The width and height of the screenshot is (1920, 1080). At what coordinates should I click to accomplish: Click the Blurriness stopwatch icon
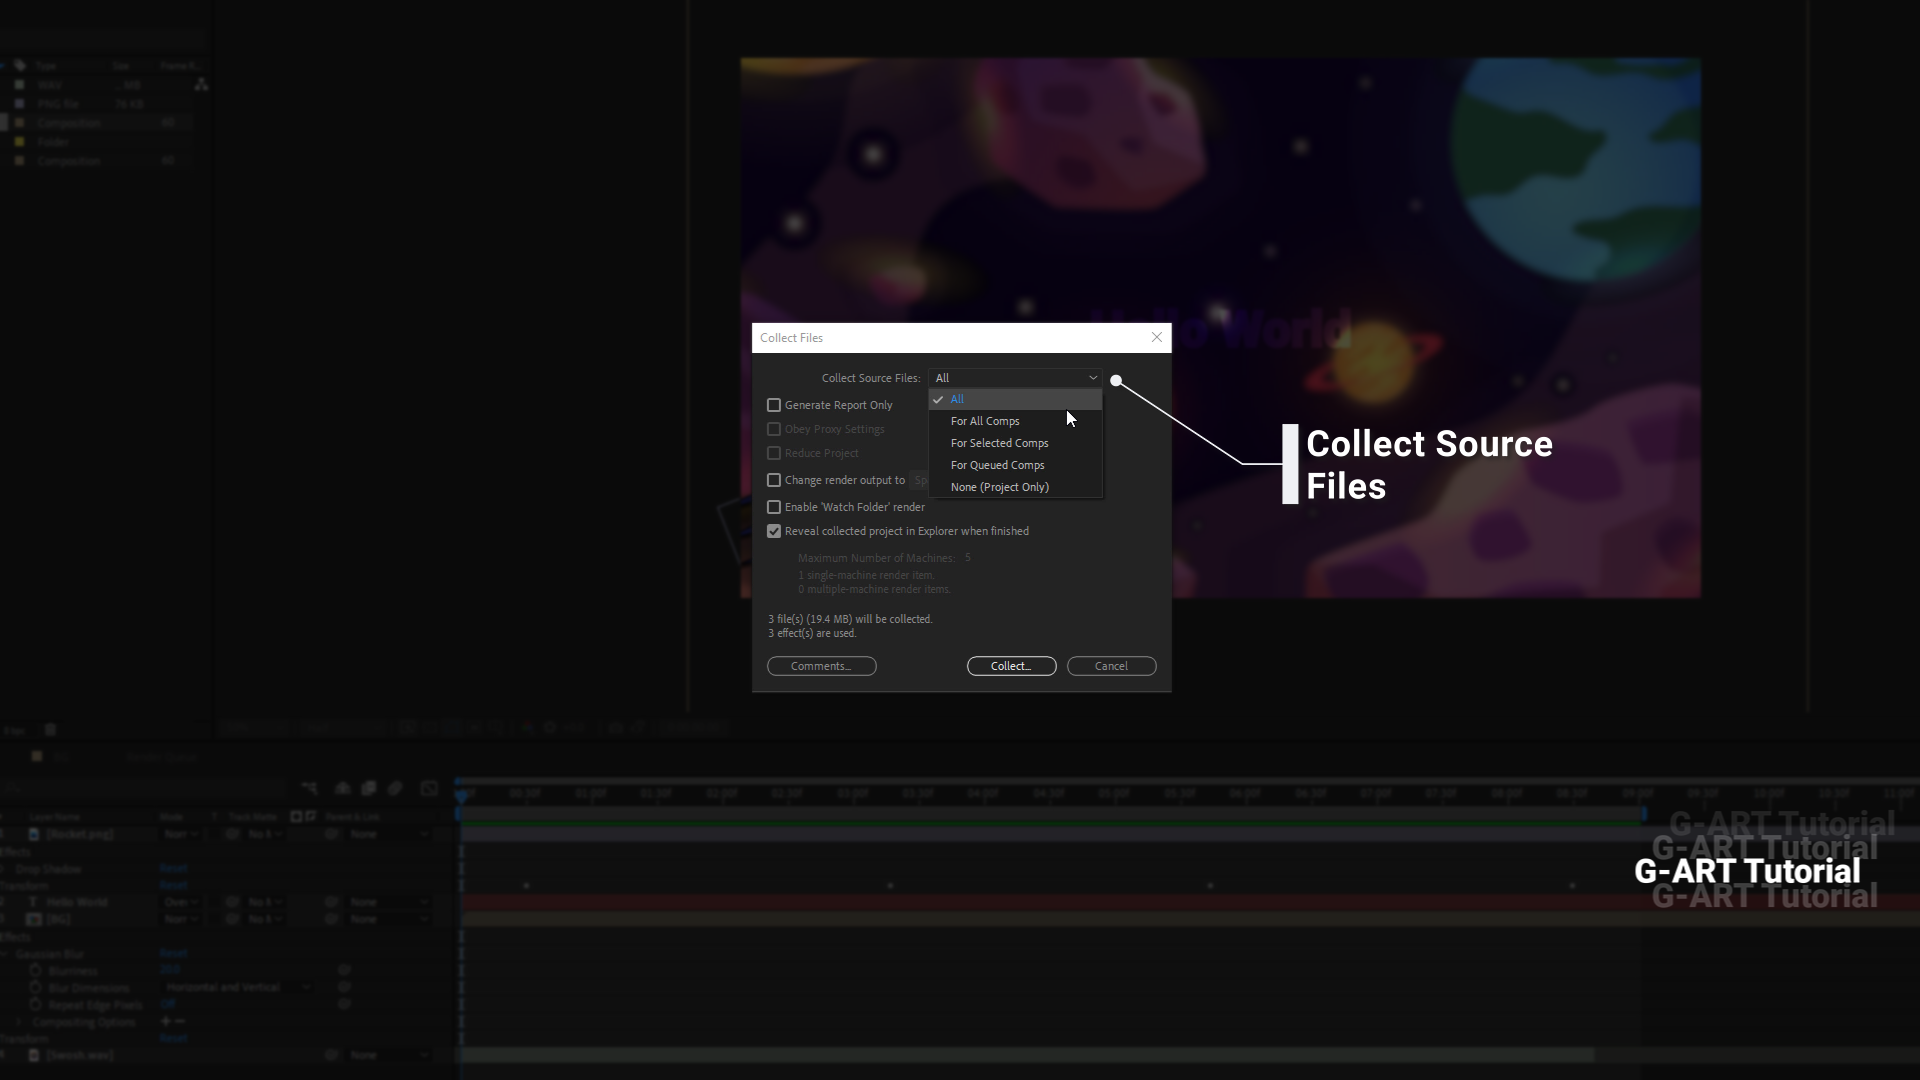pyautogui.click(x=36, y=970)
